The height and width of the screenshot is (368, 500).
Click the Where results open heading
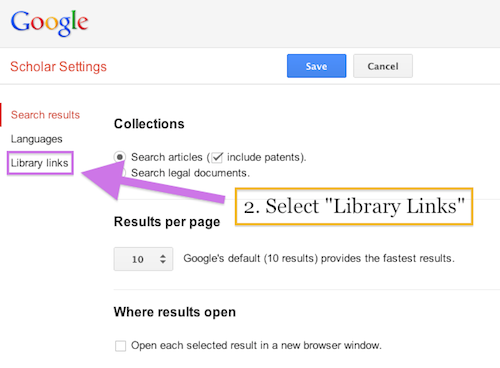point(175,312)
